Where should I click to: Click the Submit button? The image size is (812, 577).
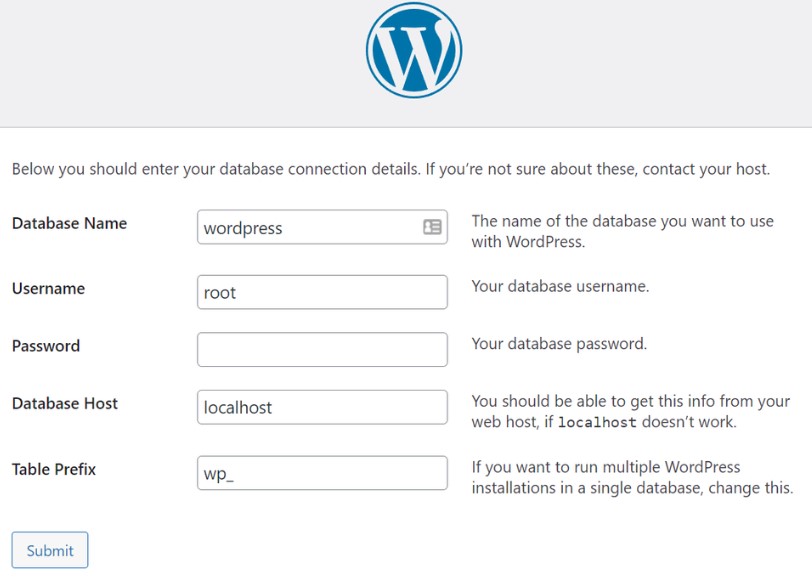[49, 549]
